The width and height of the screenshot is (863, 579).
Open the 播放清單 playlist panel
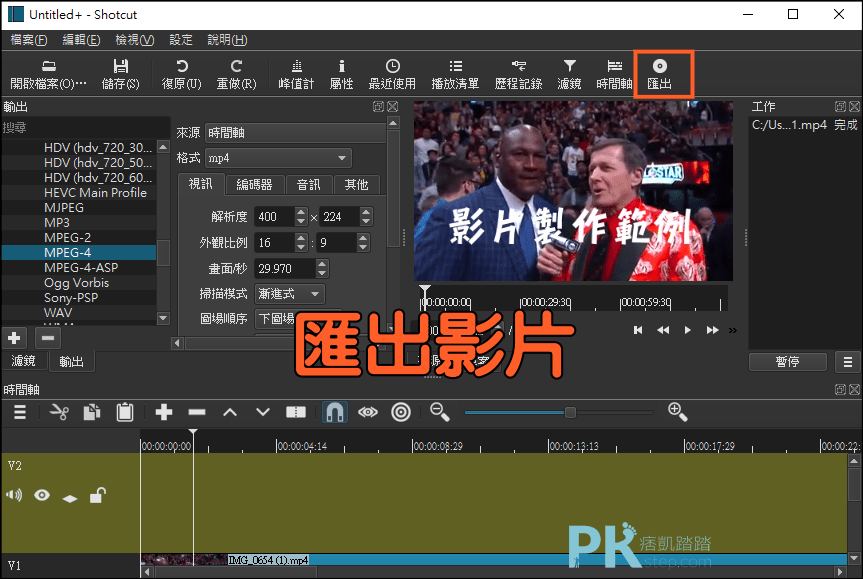tap(455, 74)
